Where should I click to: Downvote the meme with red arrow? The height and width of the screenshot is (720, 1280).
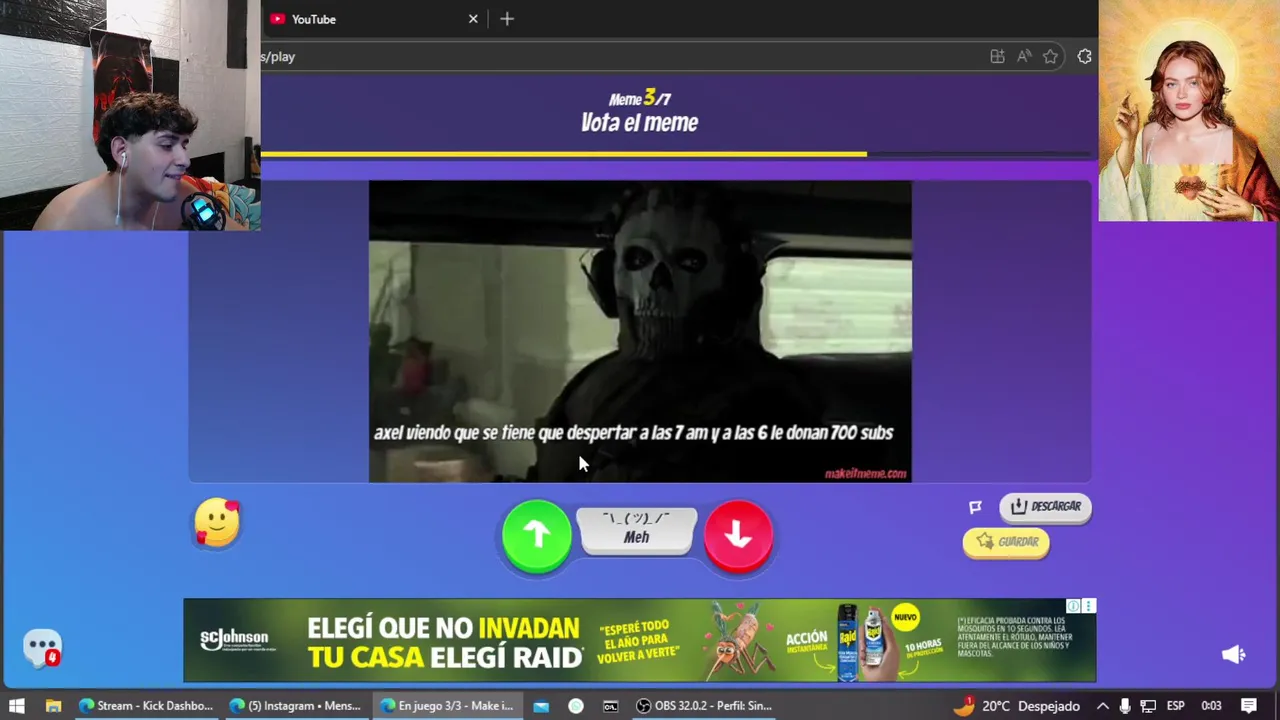[738, 536]
